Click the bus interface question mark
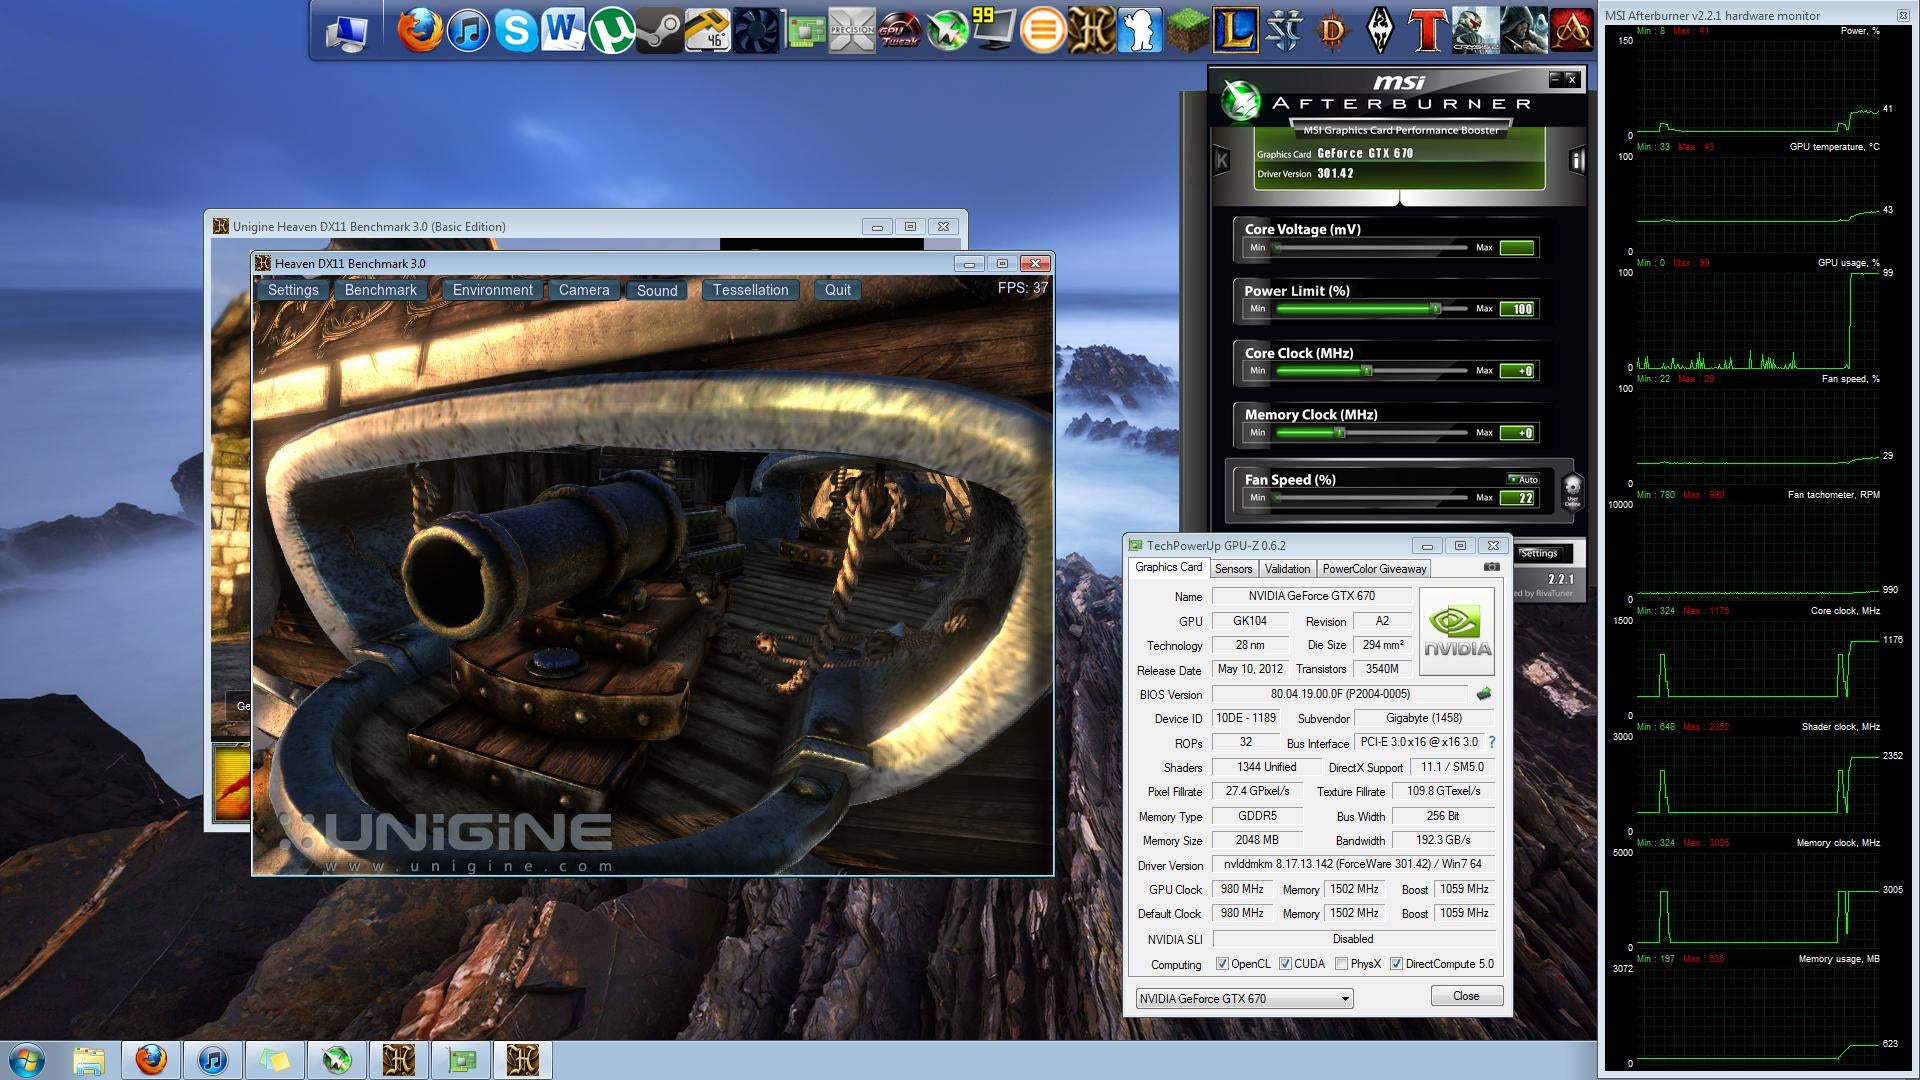The image size is (1920, 1080). coord(1492,742)
